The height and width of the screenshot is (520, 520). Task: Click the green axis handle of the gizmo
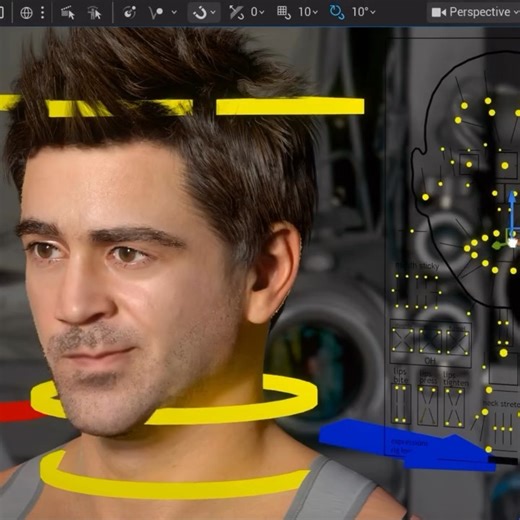[x=497, y=246]
